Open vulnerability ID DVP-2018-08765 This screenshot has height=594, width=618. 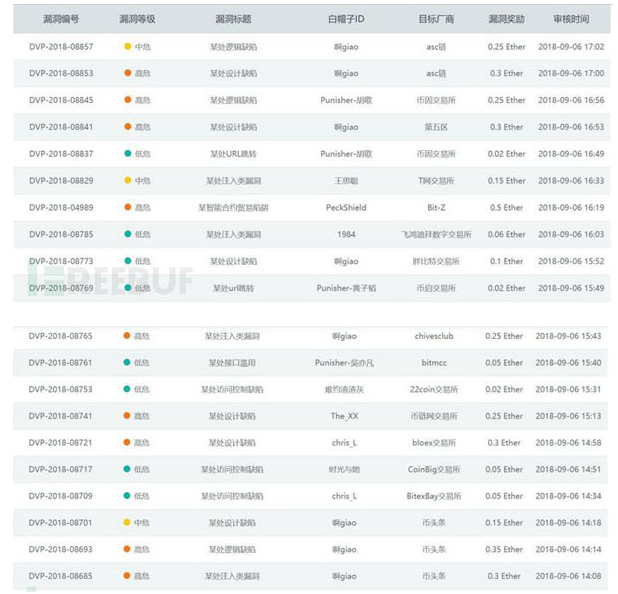(x=61, y=336)
